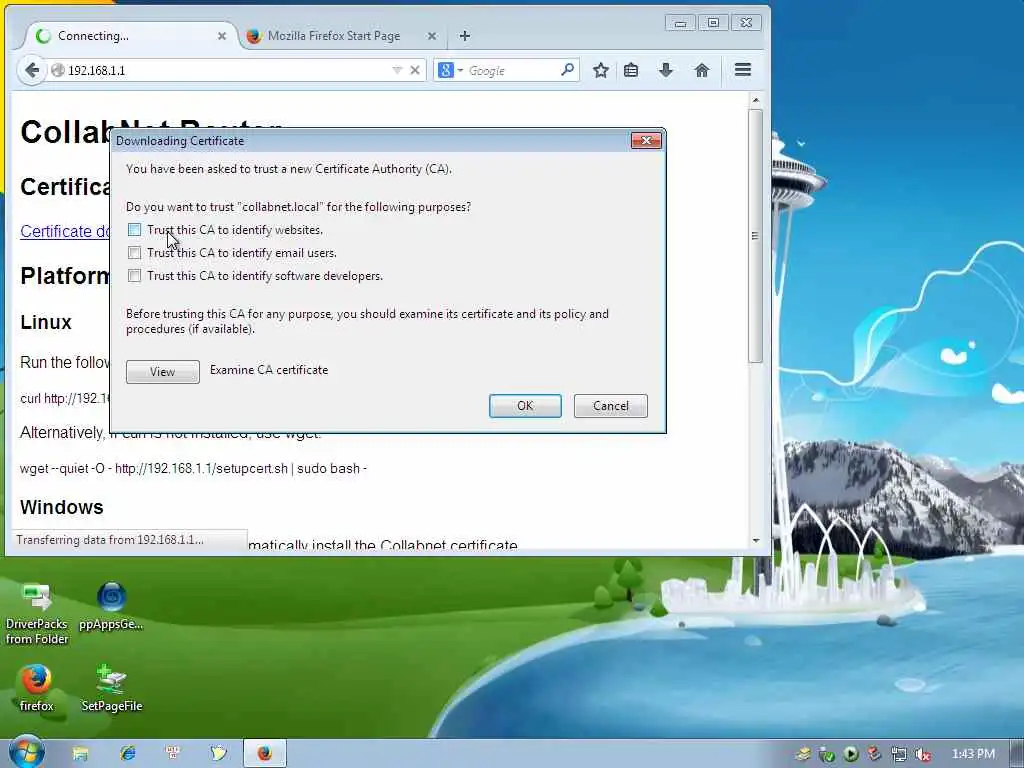
Task: Close the Connecting... tab
Action: coord(222,36)
